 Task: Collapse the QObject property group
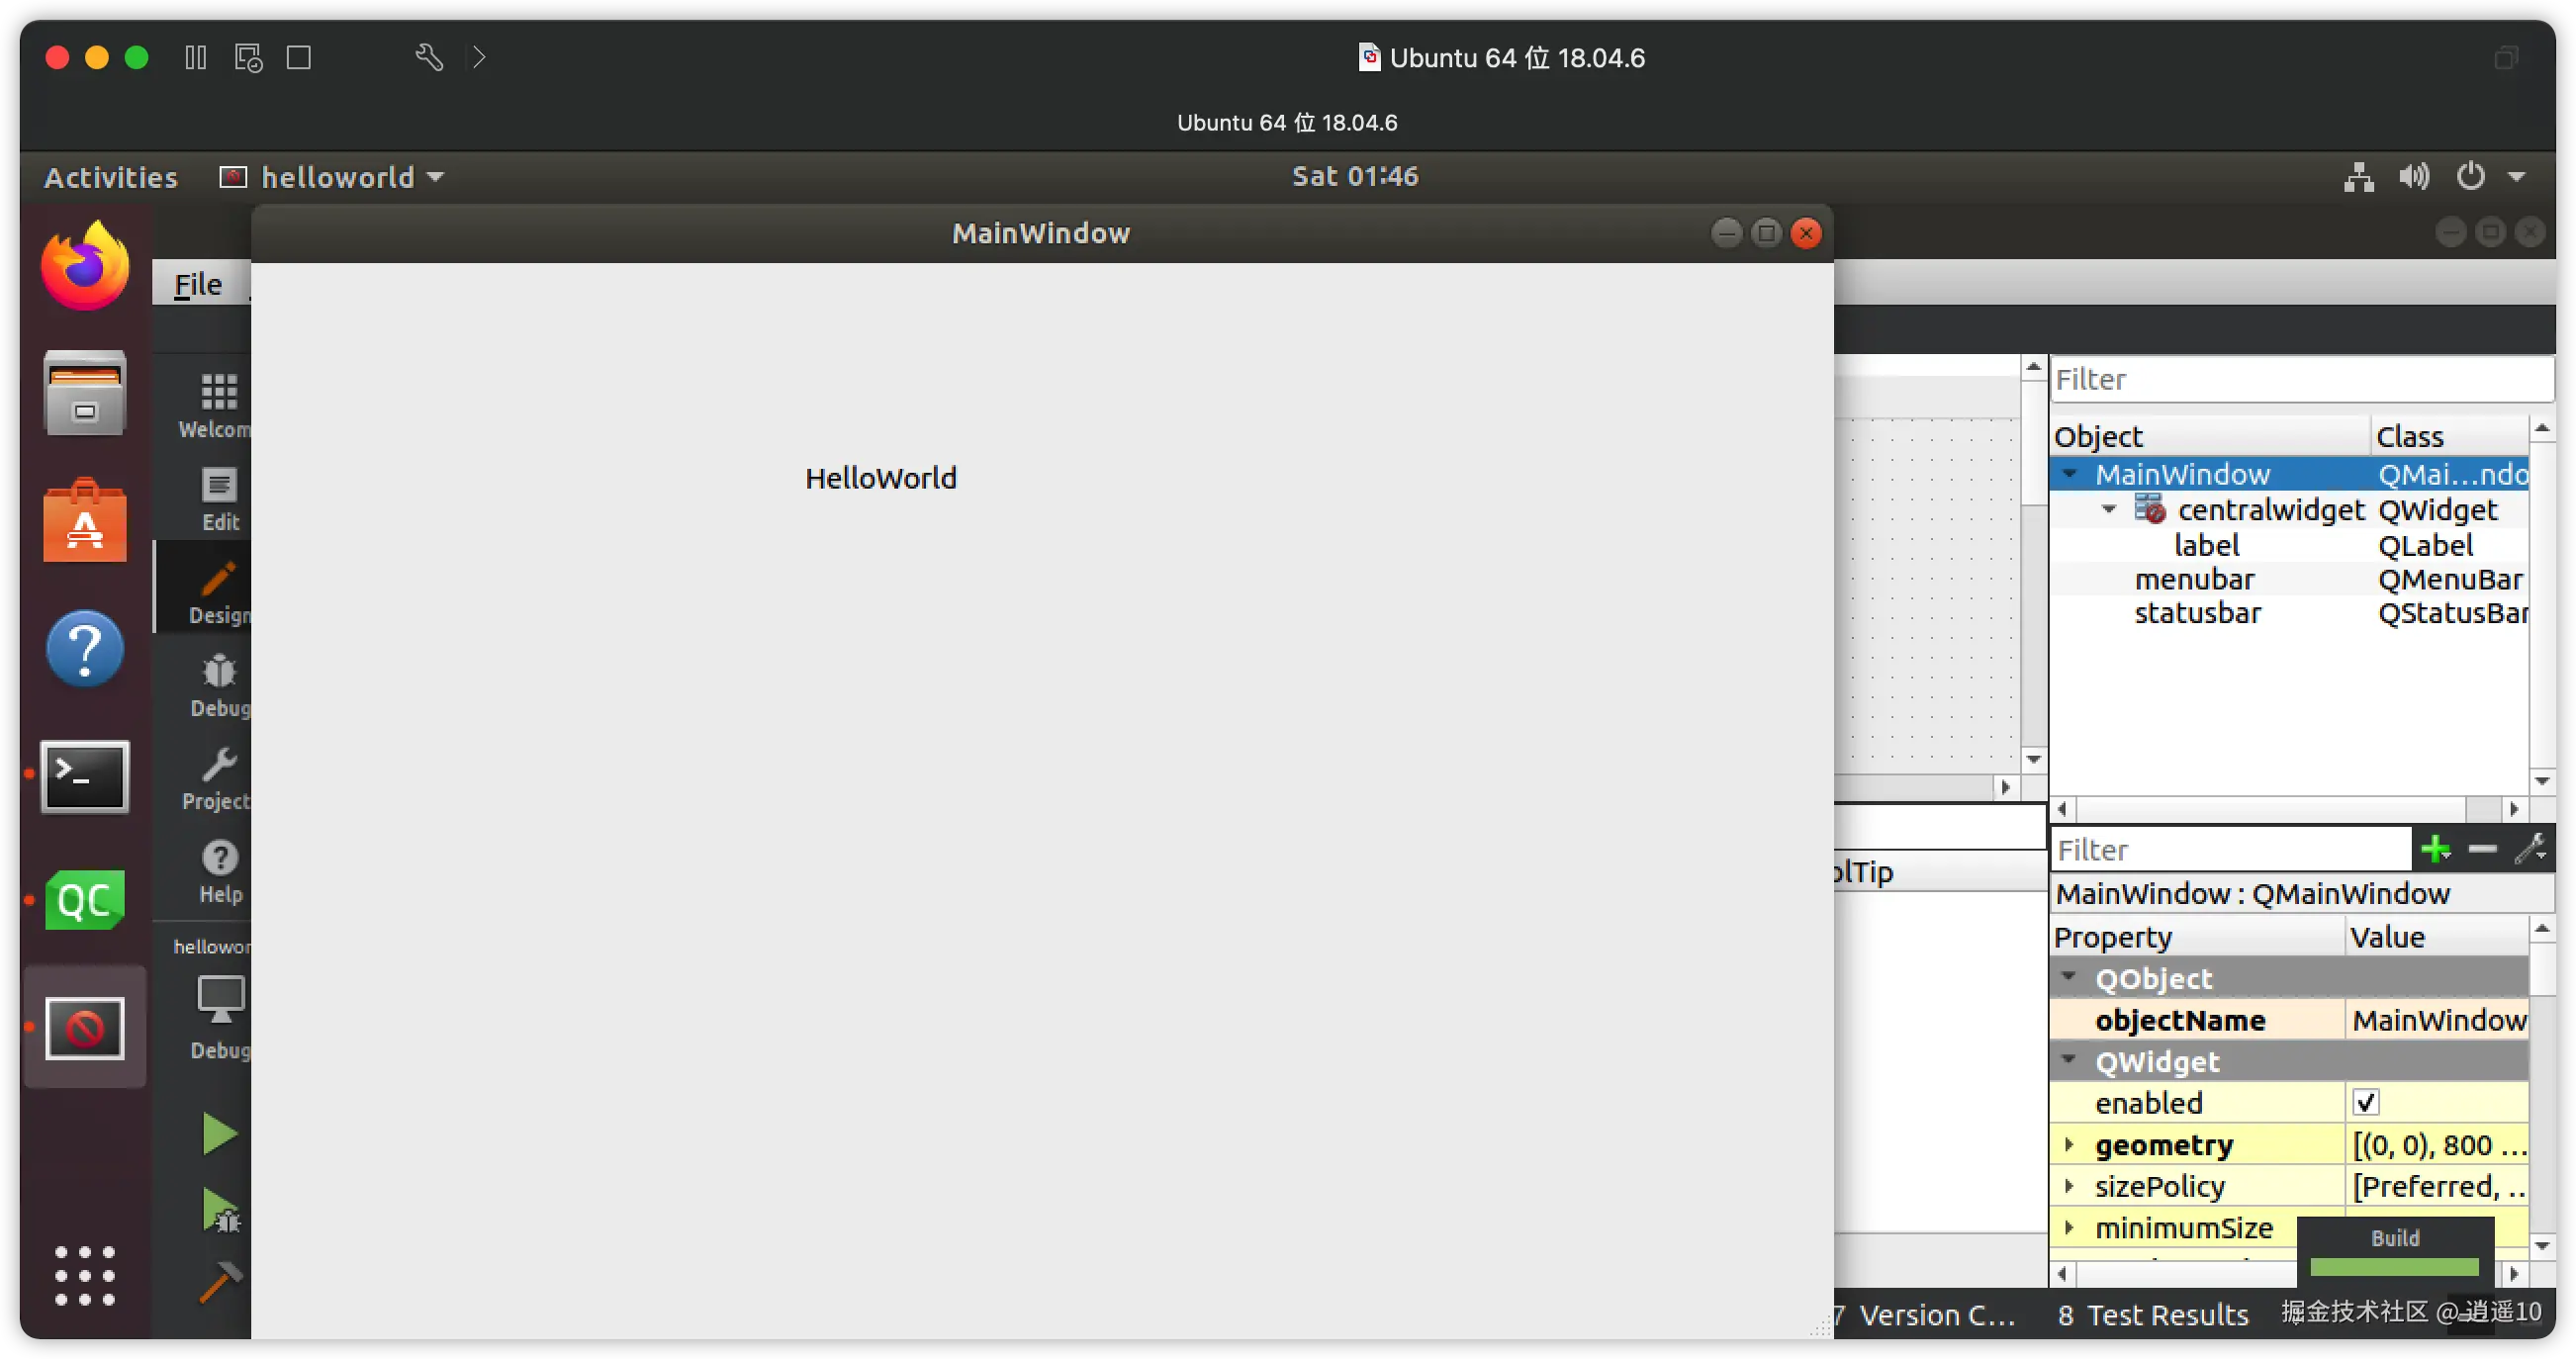click(2069, 977)
